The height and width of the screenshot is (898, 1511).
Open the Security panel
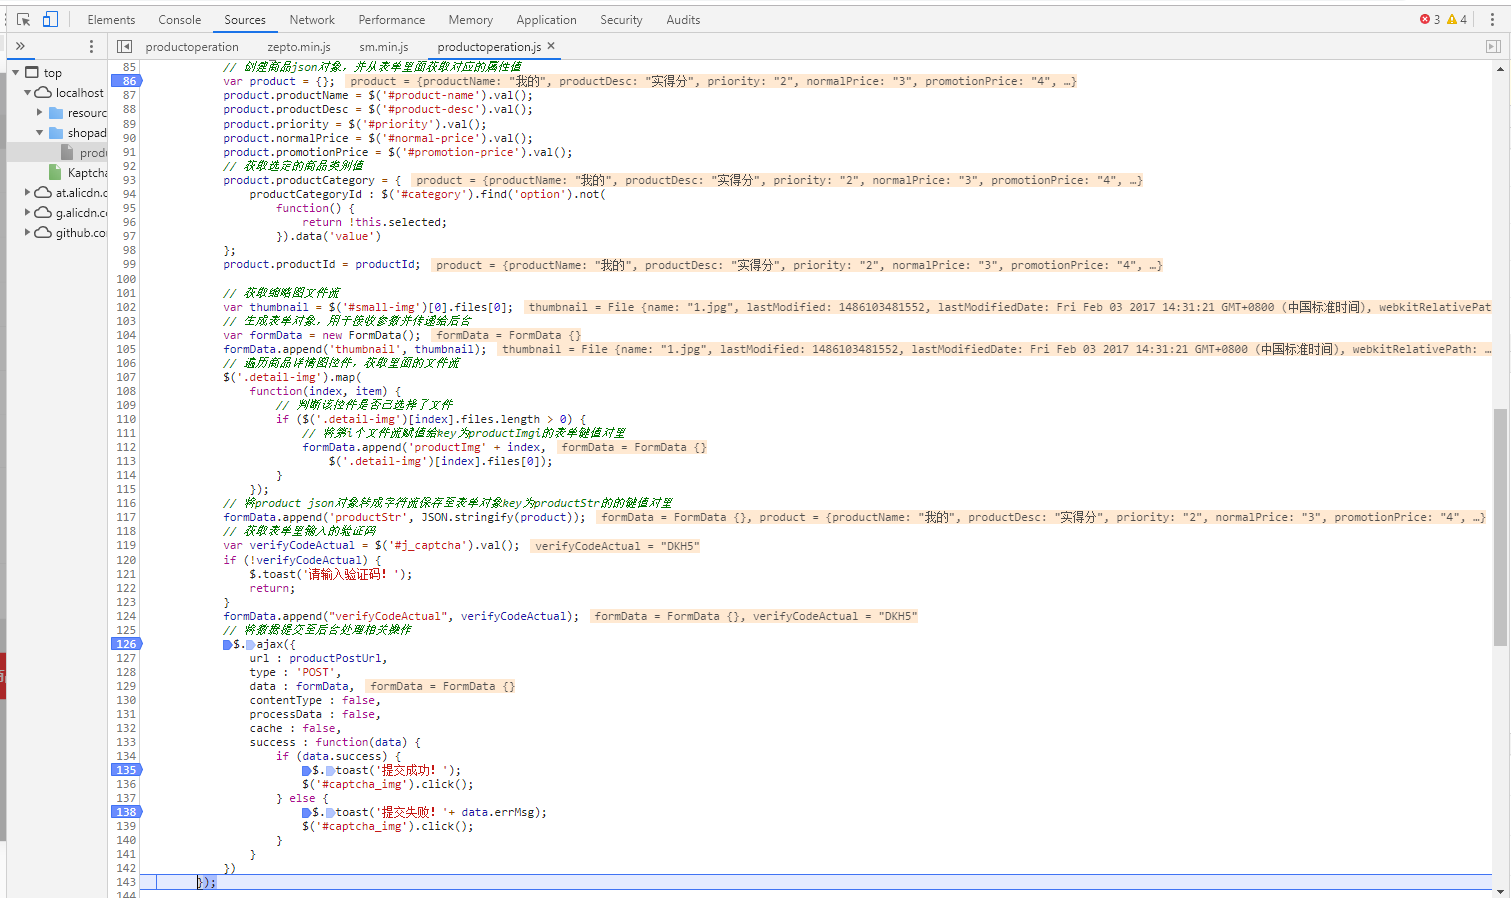click(621, 20)
